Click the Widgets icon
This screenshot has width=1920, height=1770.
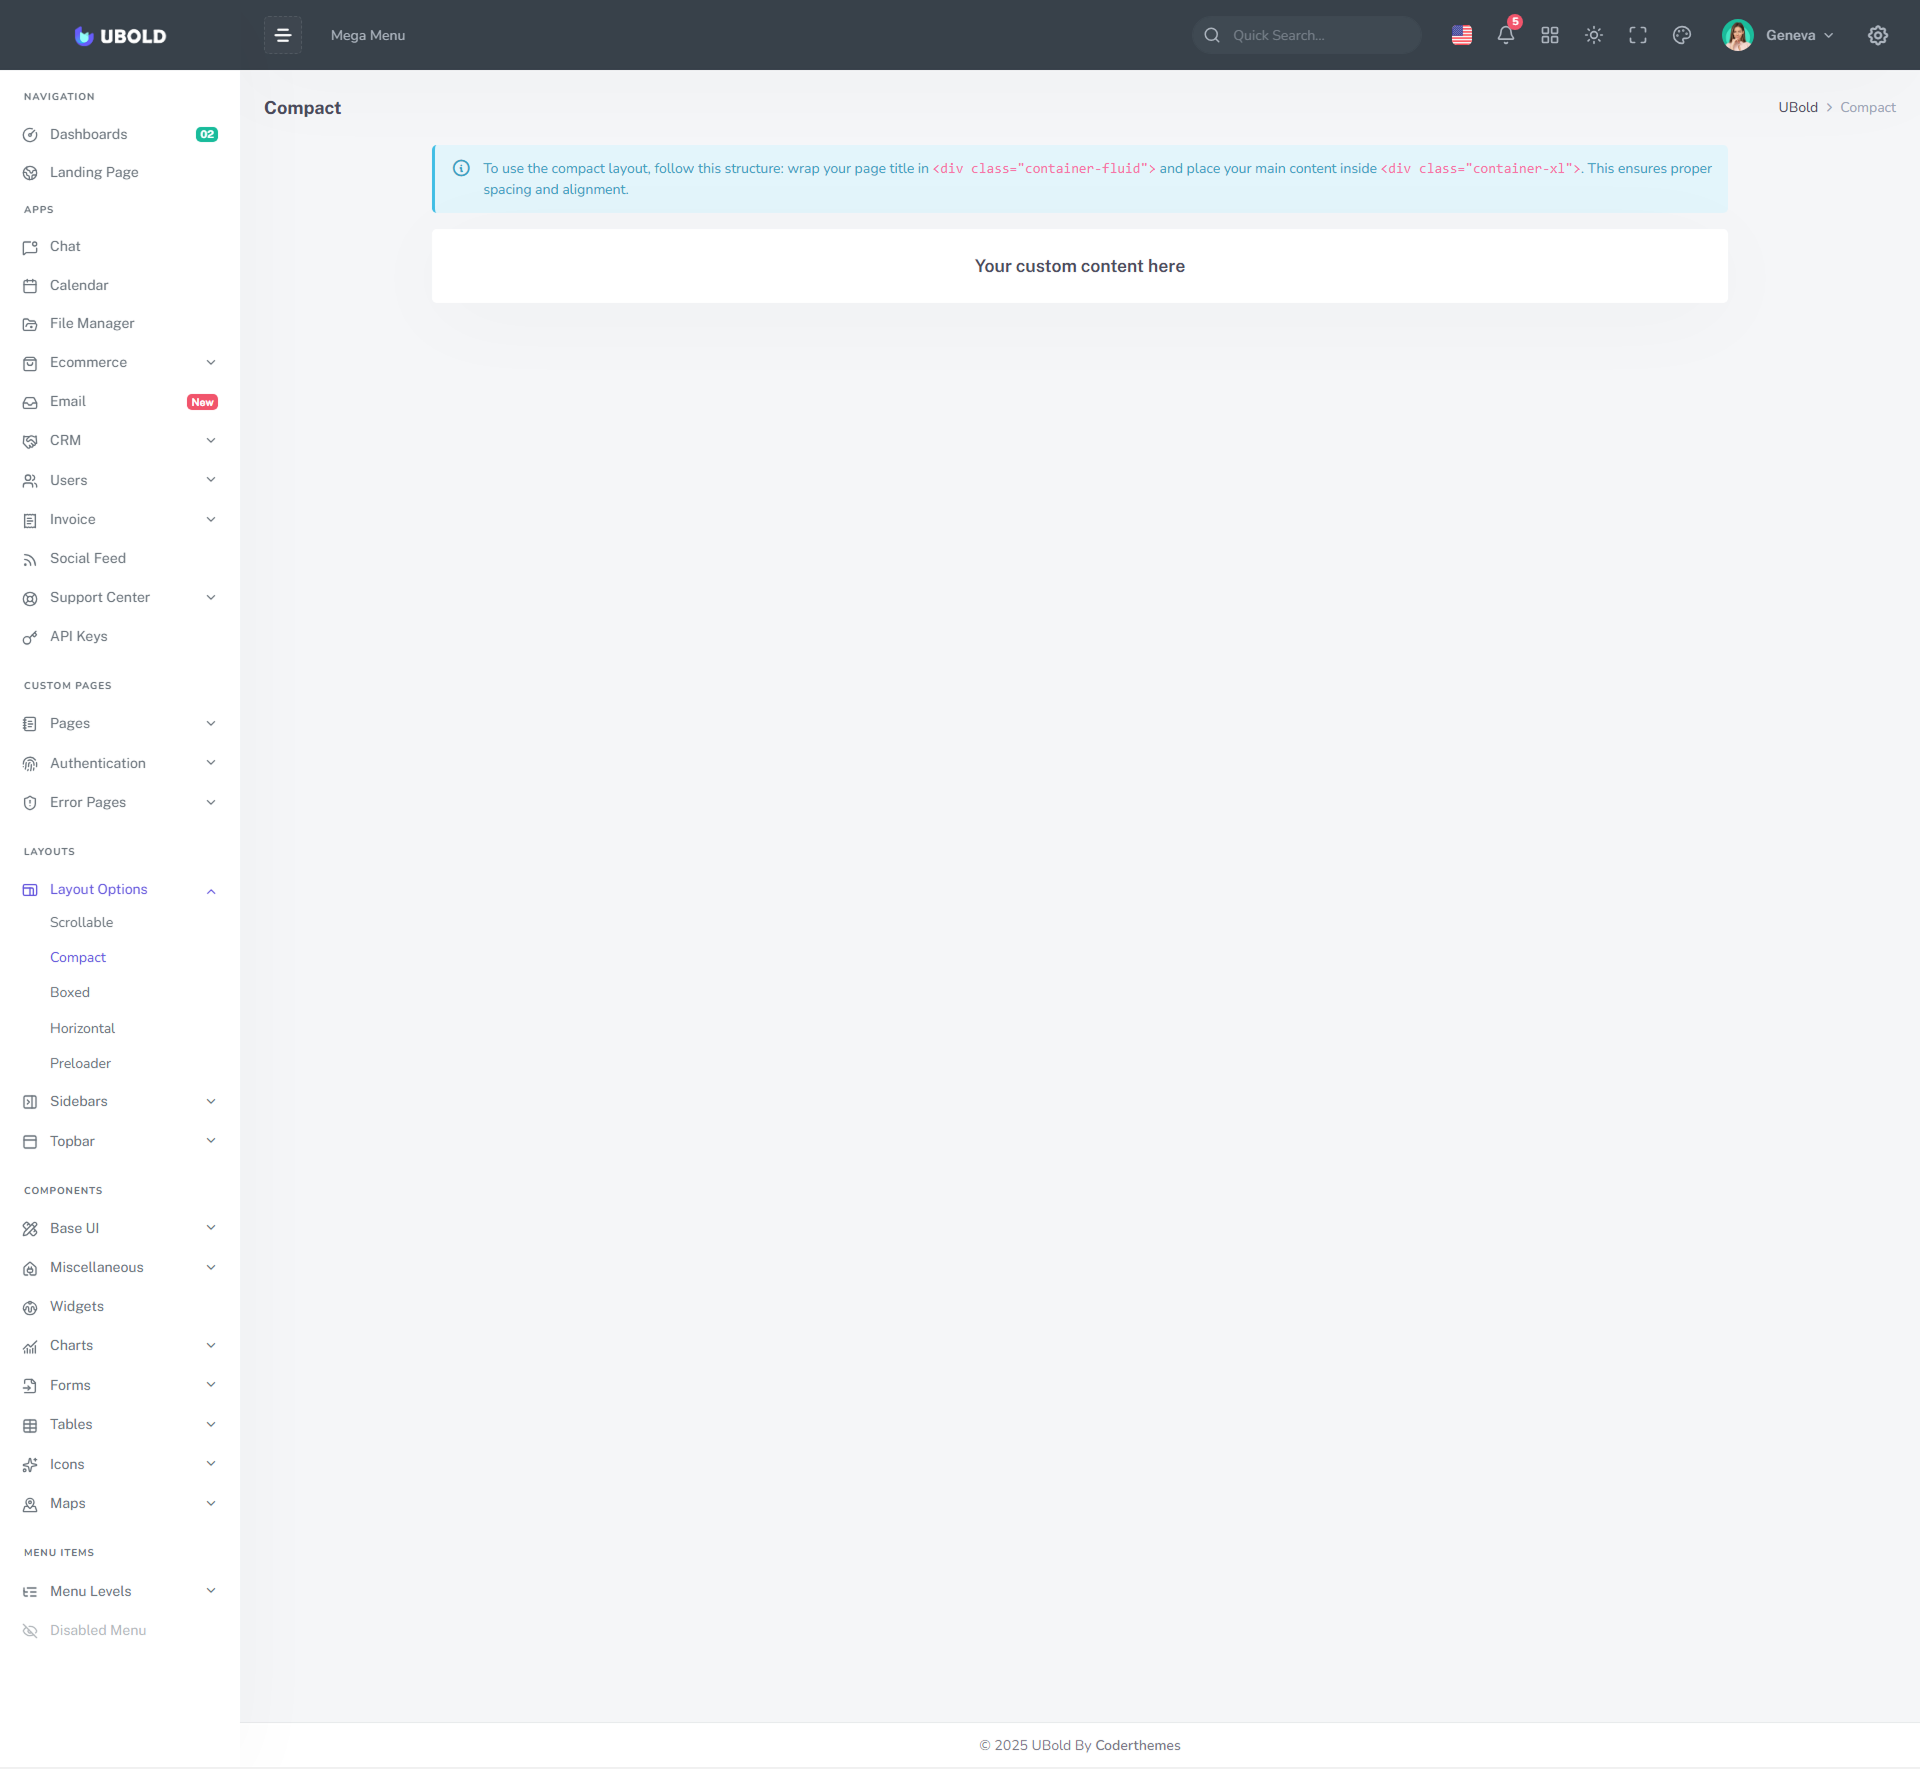(30, 1307)
